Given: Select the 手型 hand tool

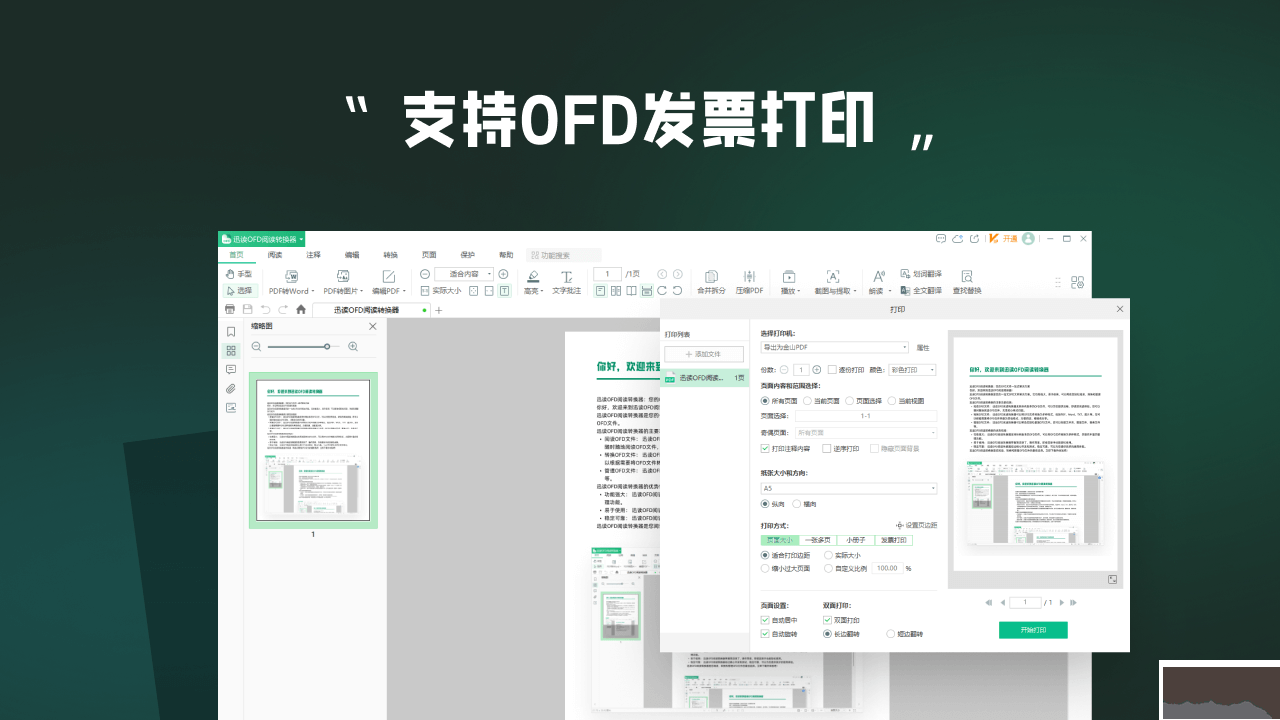Looking at the screenshot, I should 238,274.
